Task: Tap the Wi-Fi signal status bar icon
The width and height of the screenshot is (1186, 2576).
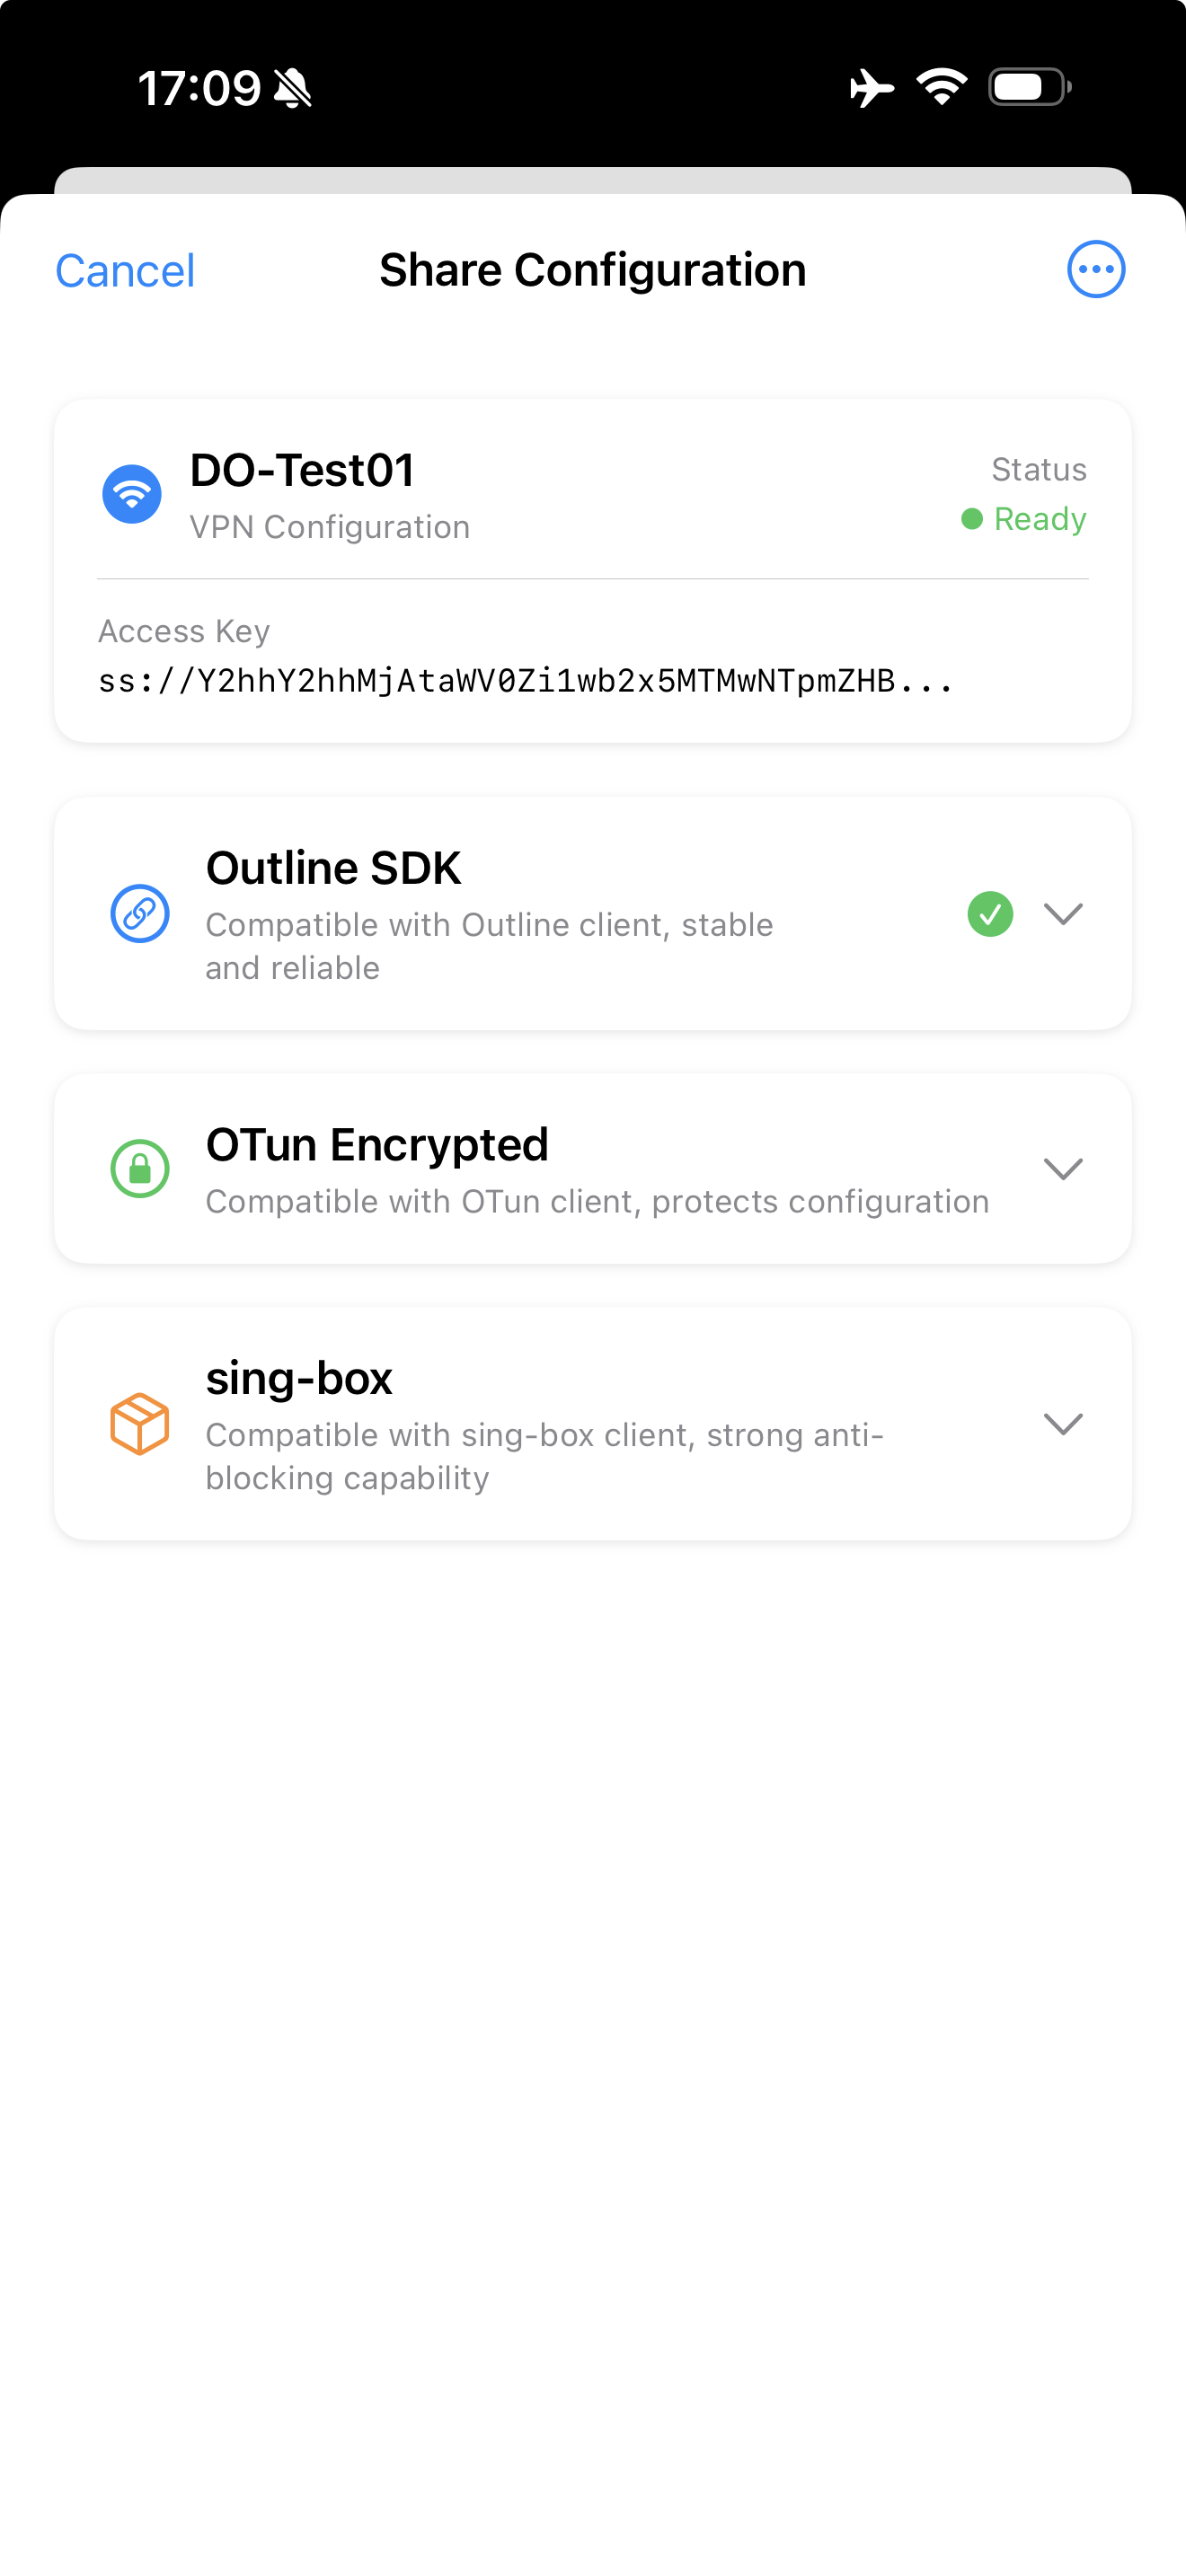Action: coord(942,88)
